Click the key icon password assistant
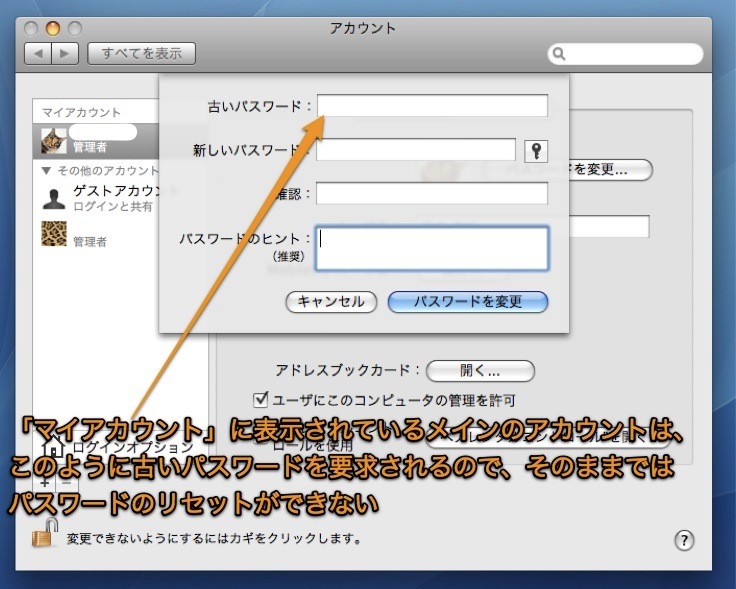 coord(537,150)
